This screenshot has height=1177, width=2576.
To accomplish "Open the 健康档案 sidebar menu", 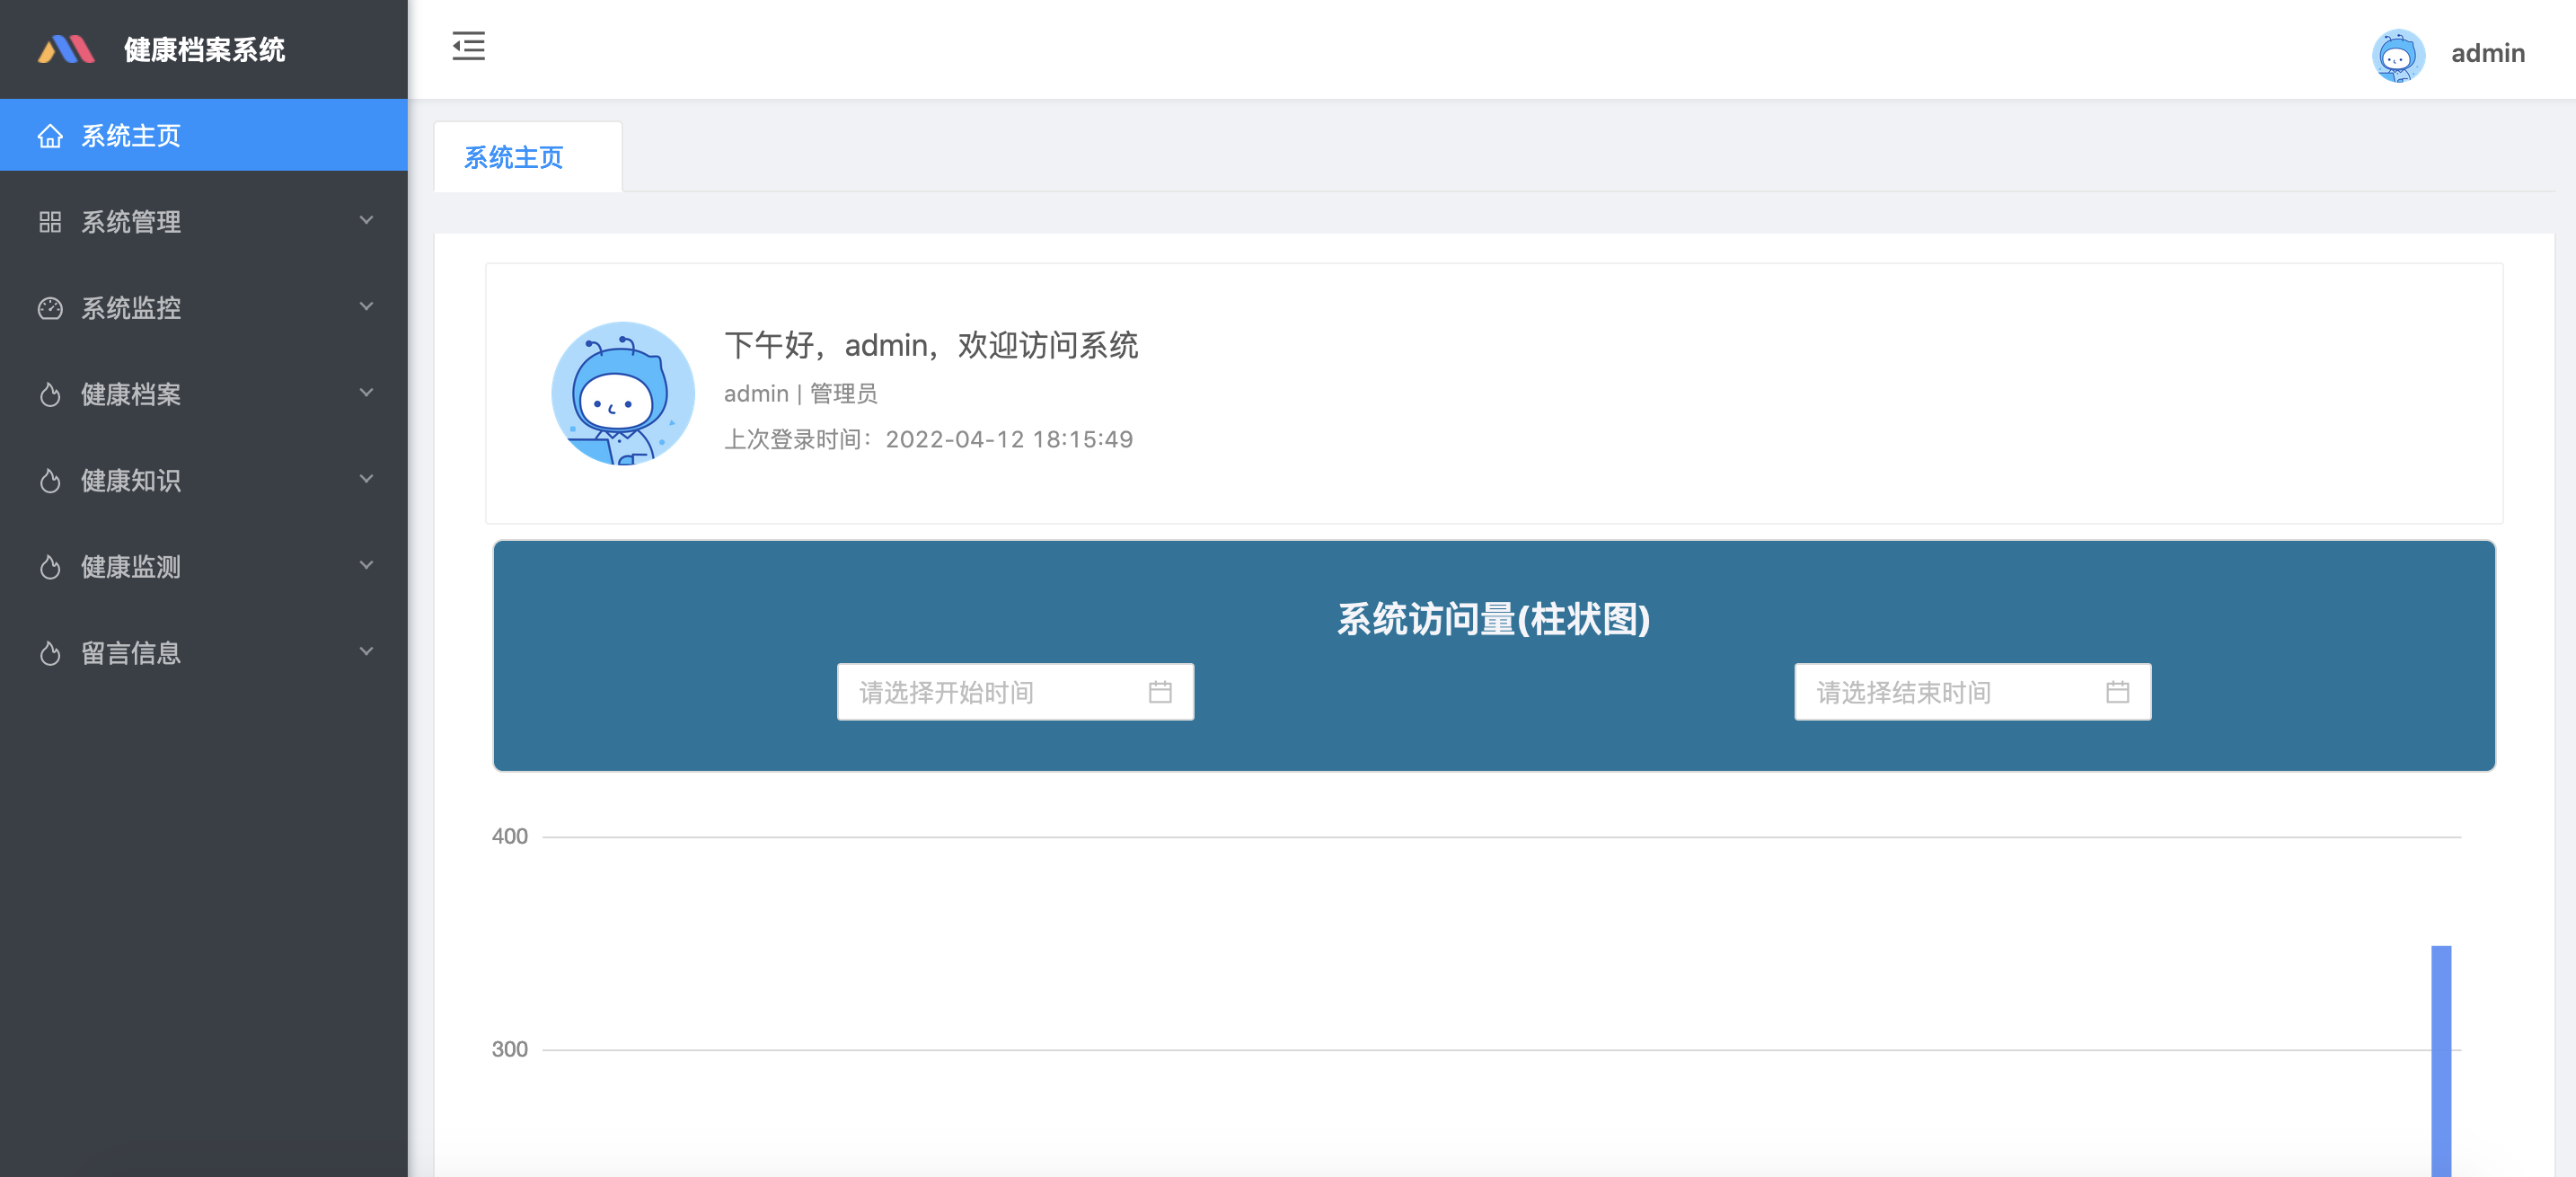I will (204, 394).
